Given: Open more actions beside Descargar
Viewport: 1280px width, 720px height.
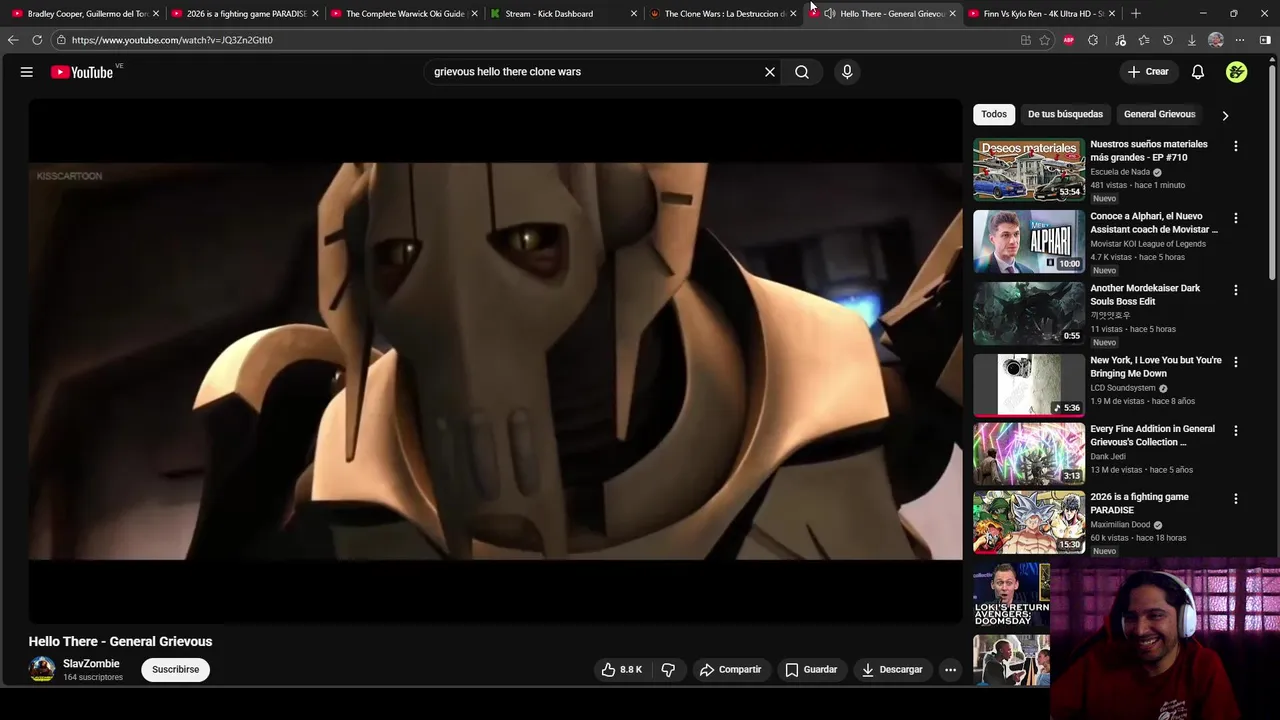Looking at the screenshot, I should coord(951,670).
